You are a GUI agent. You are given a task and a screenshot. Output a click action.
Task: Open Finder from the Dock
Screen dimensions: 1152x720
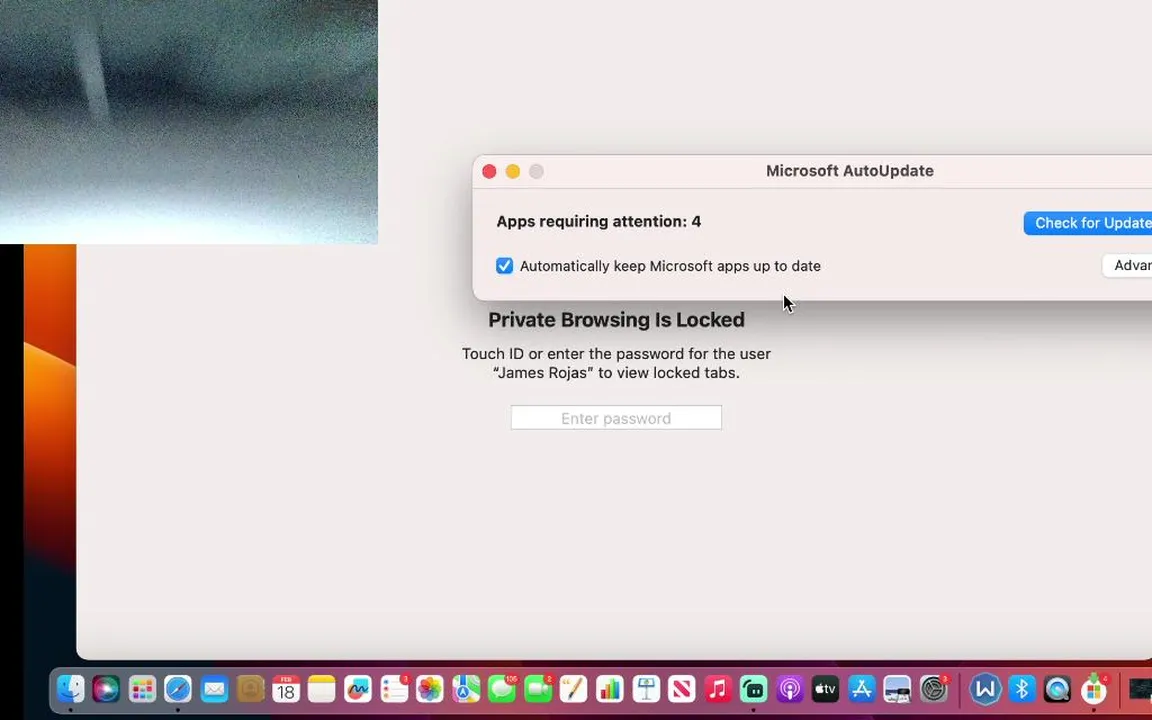[x=71, y=689]
